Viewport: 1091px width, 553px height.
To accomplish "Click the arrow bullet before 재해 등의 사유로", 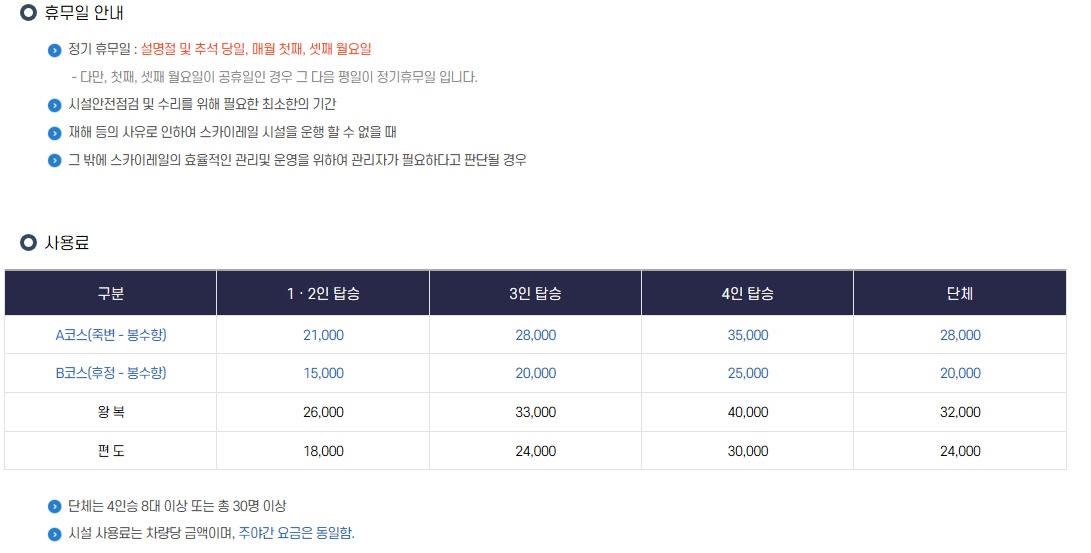I will click(54, 133).
